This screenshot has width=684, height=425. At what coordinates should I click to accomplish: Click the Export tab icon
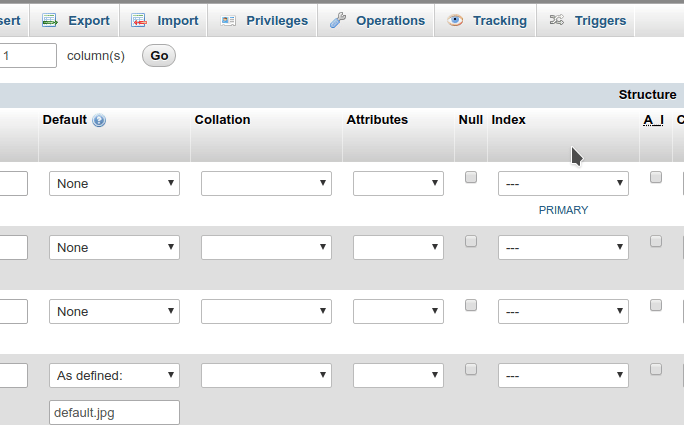coord(49,20)
